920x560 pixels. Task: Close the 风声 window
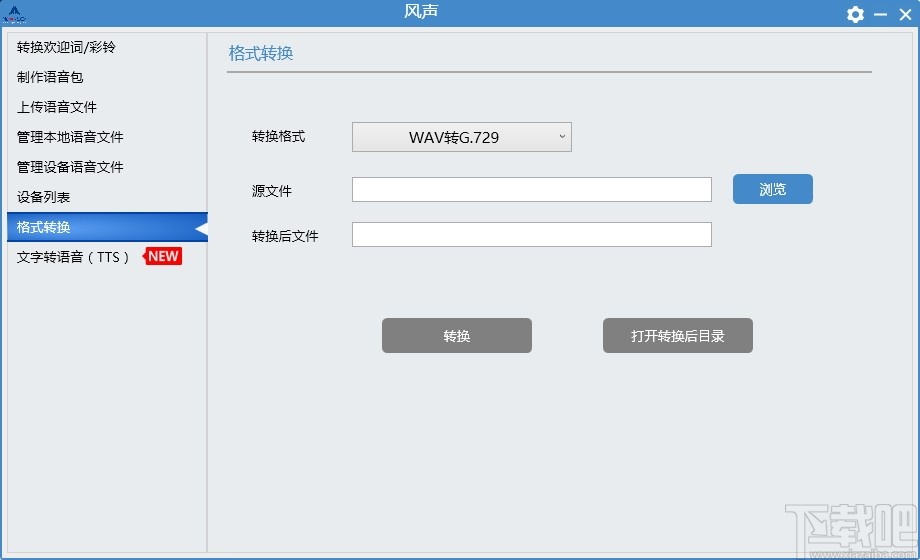pos(905,15)
